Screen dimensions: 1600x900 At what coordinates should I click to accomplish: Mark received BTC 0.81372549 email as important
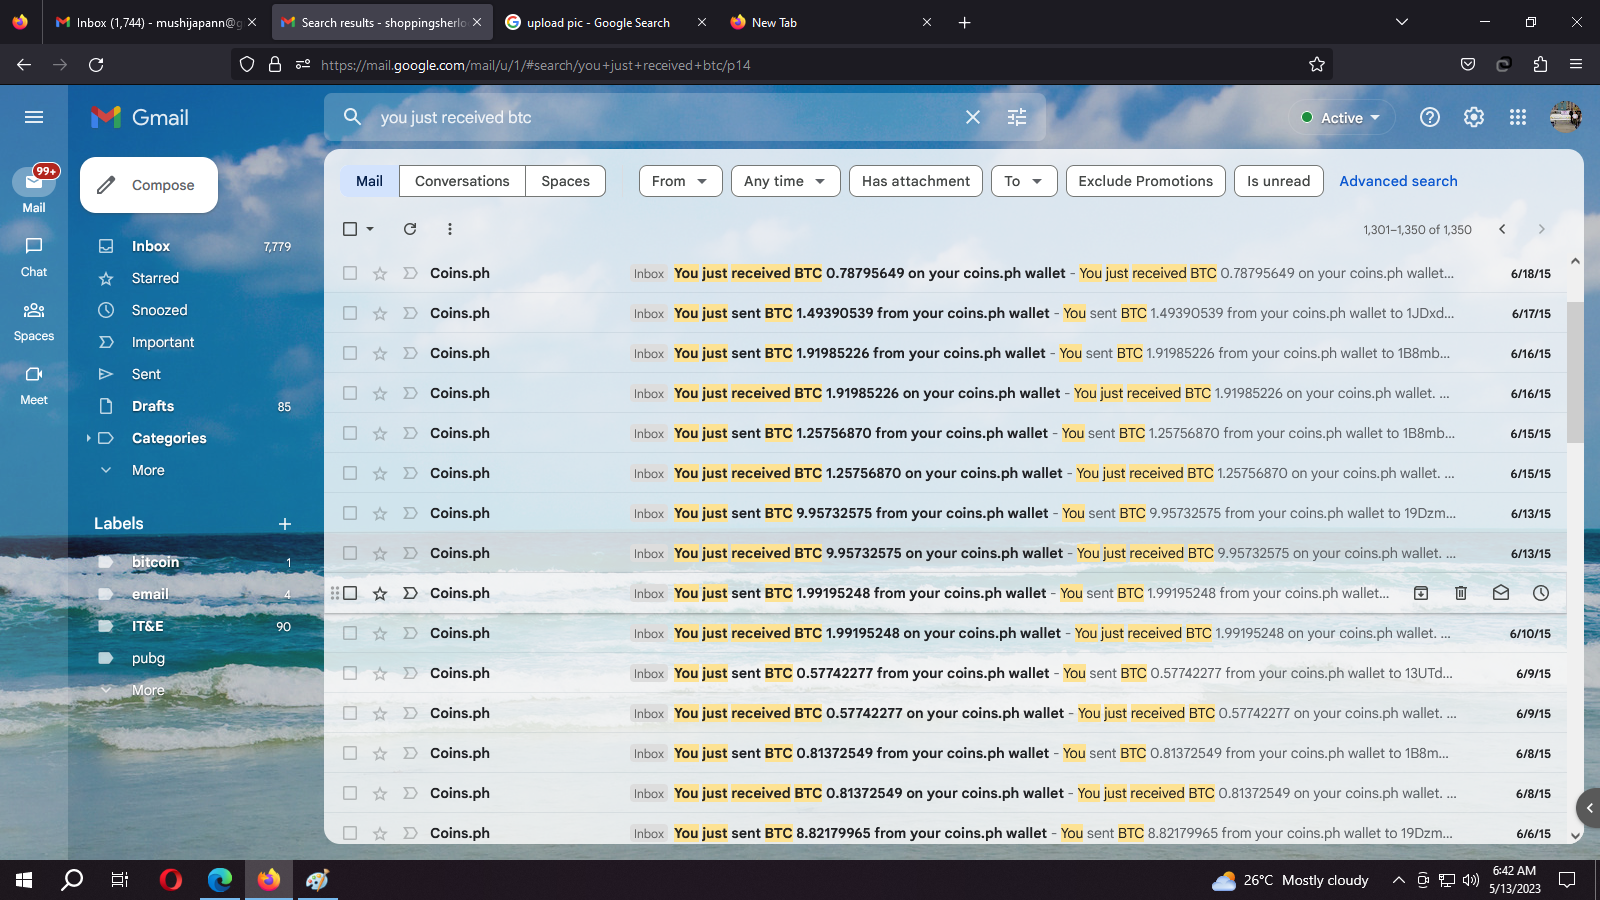[x=410, y=793]
